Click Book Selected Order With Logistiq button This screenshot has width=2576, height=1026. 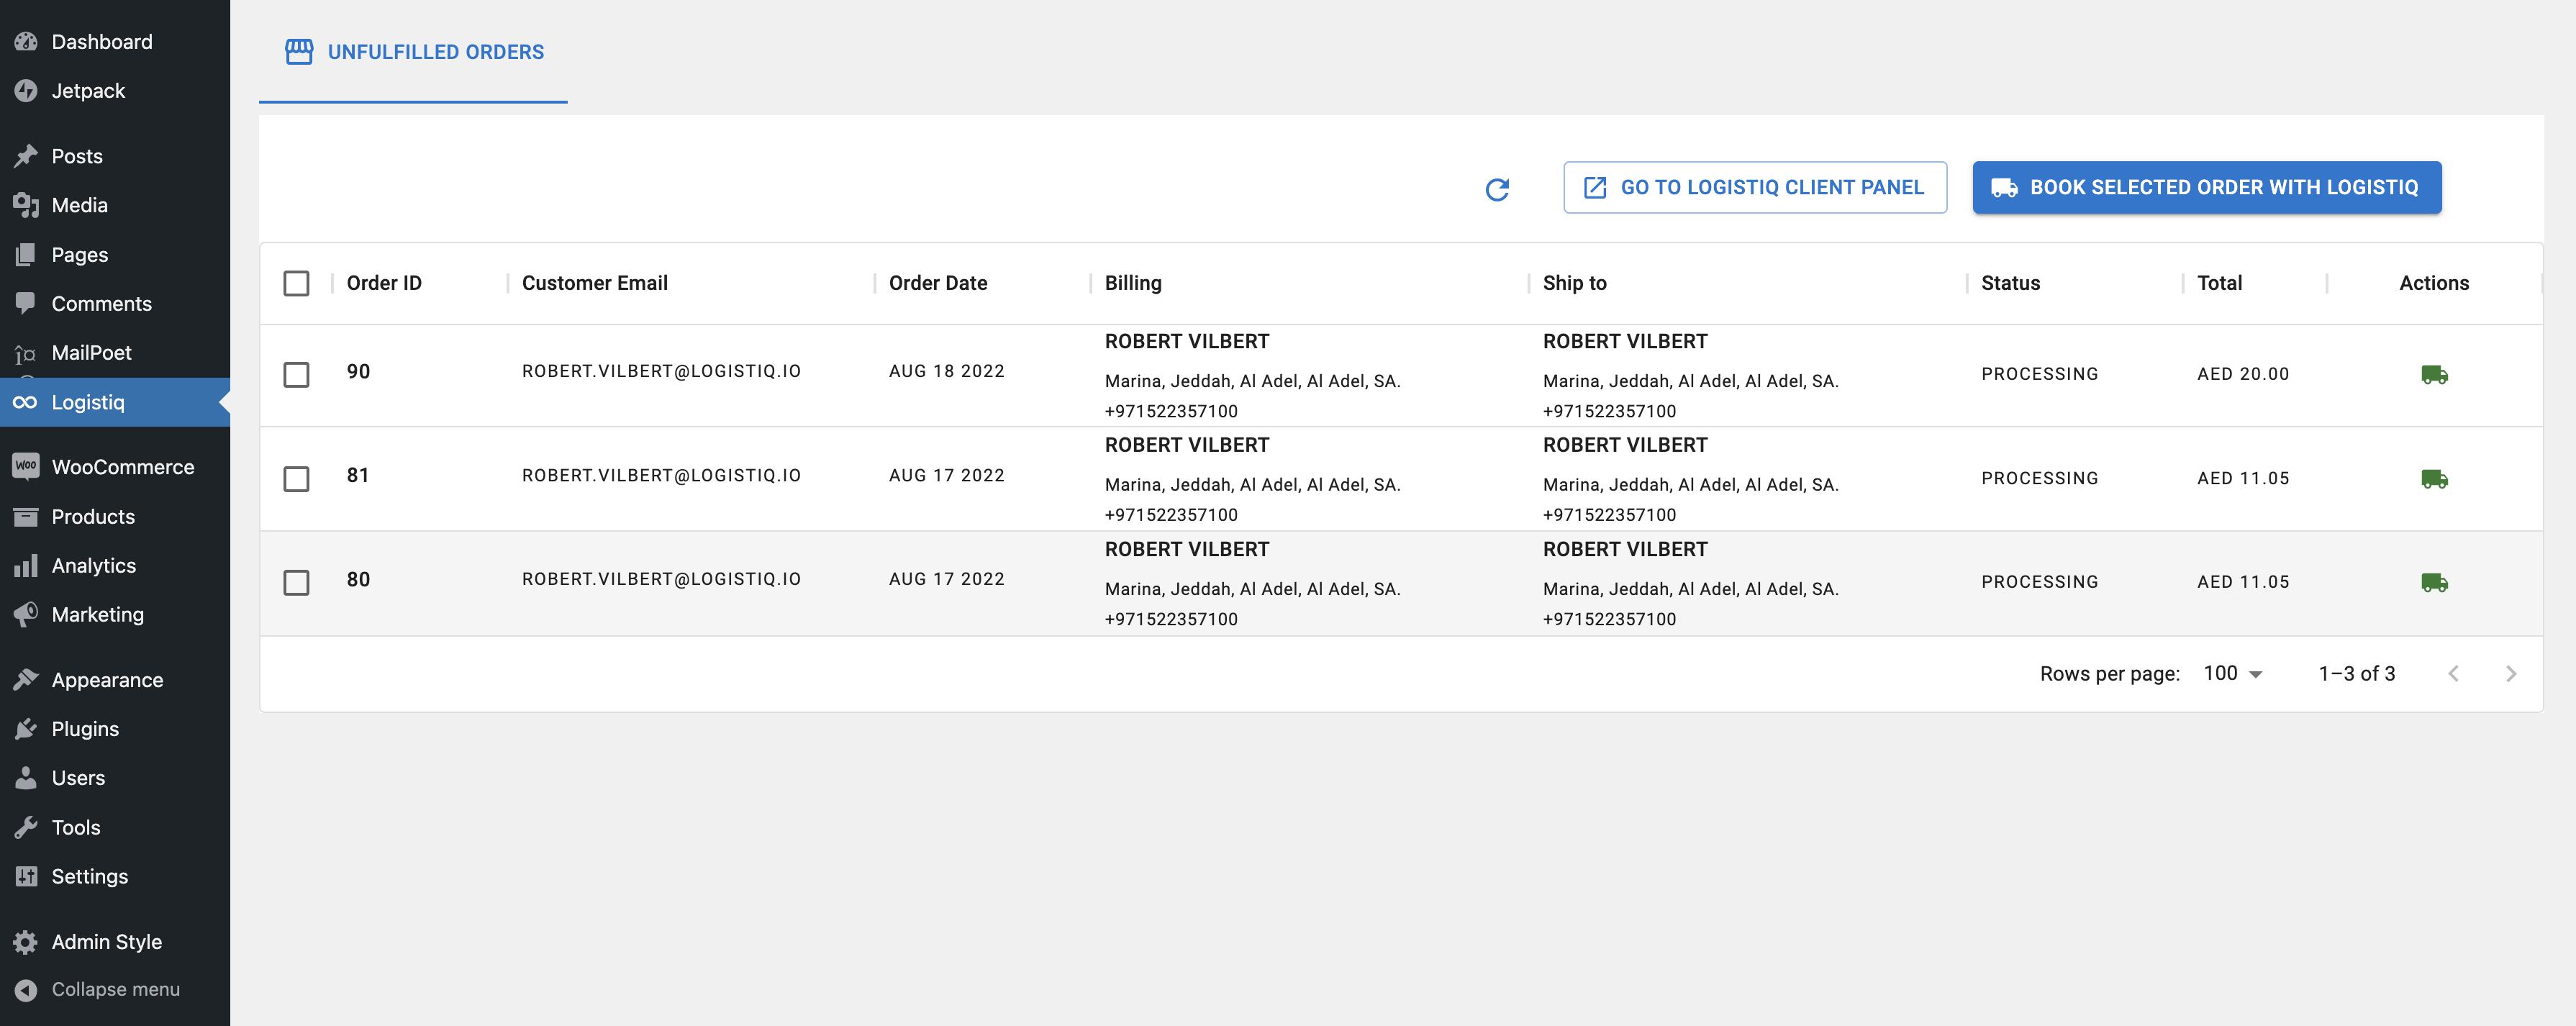2207,187
